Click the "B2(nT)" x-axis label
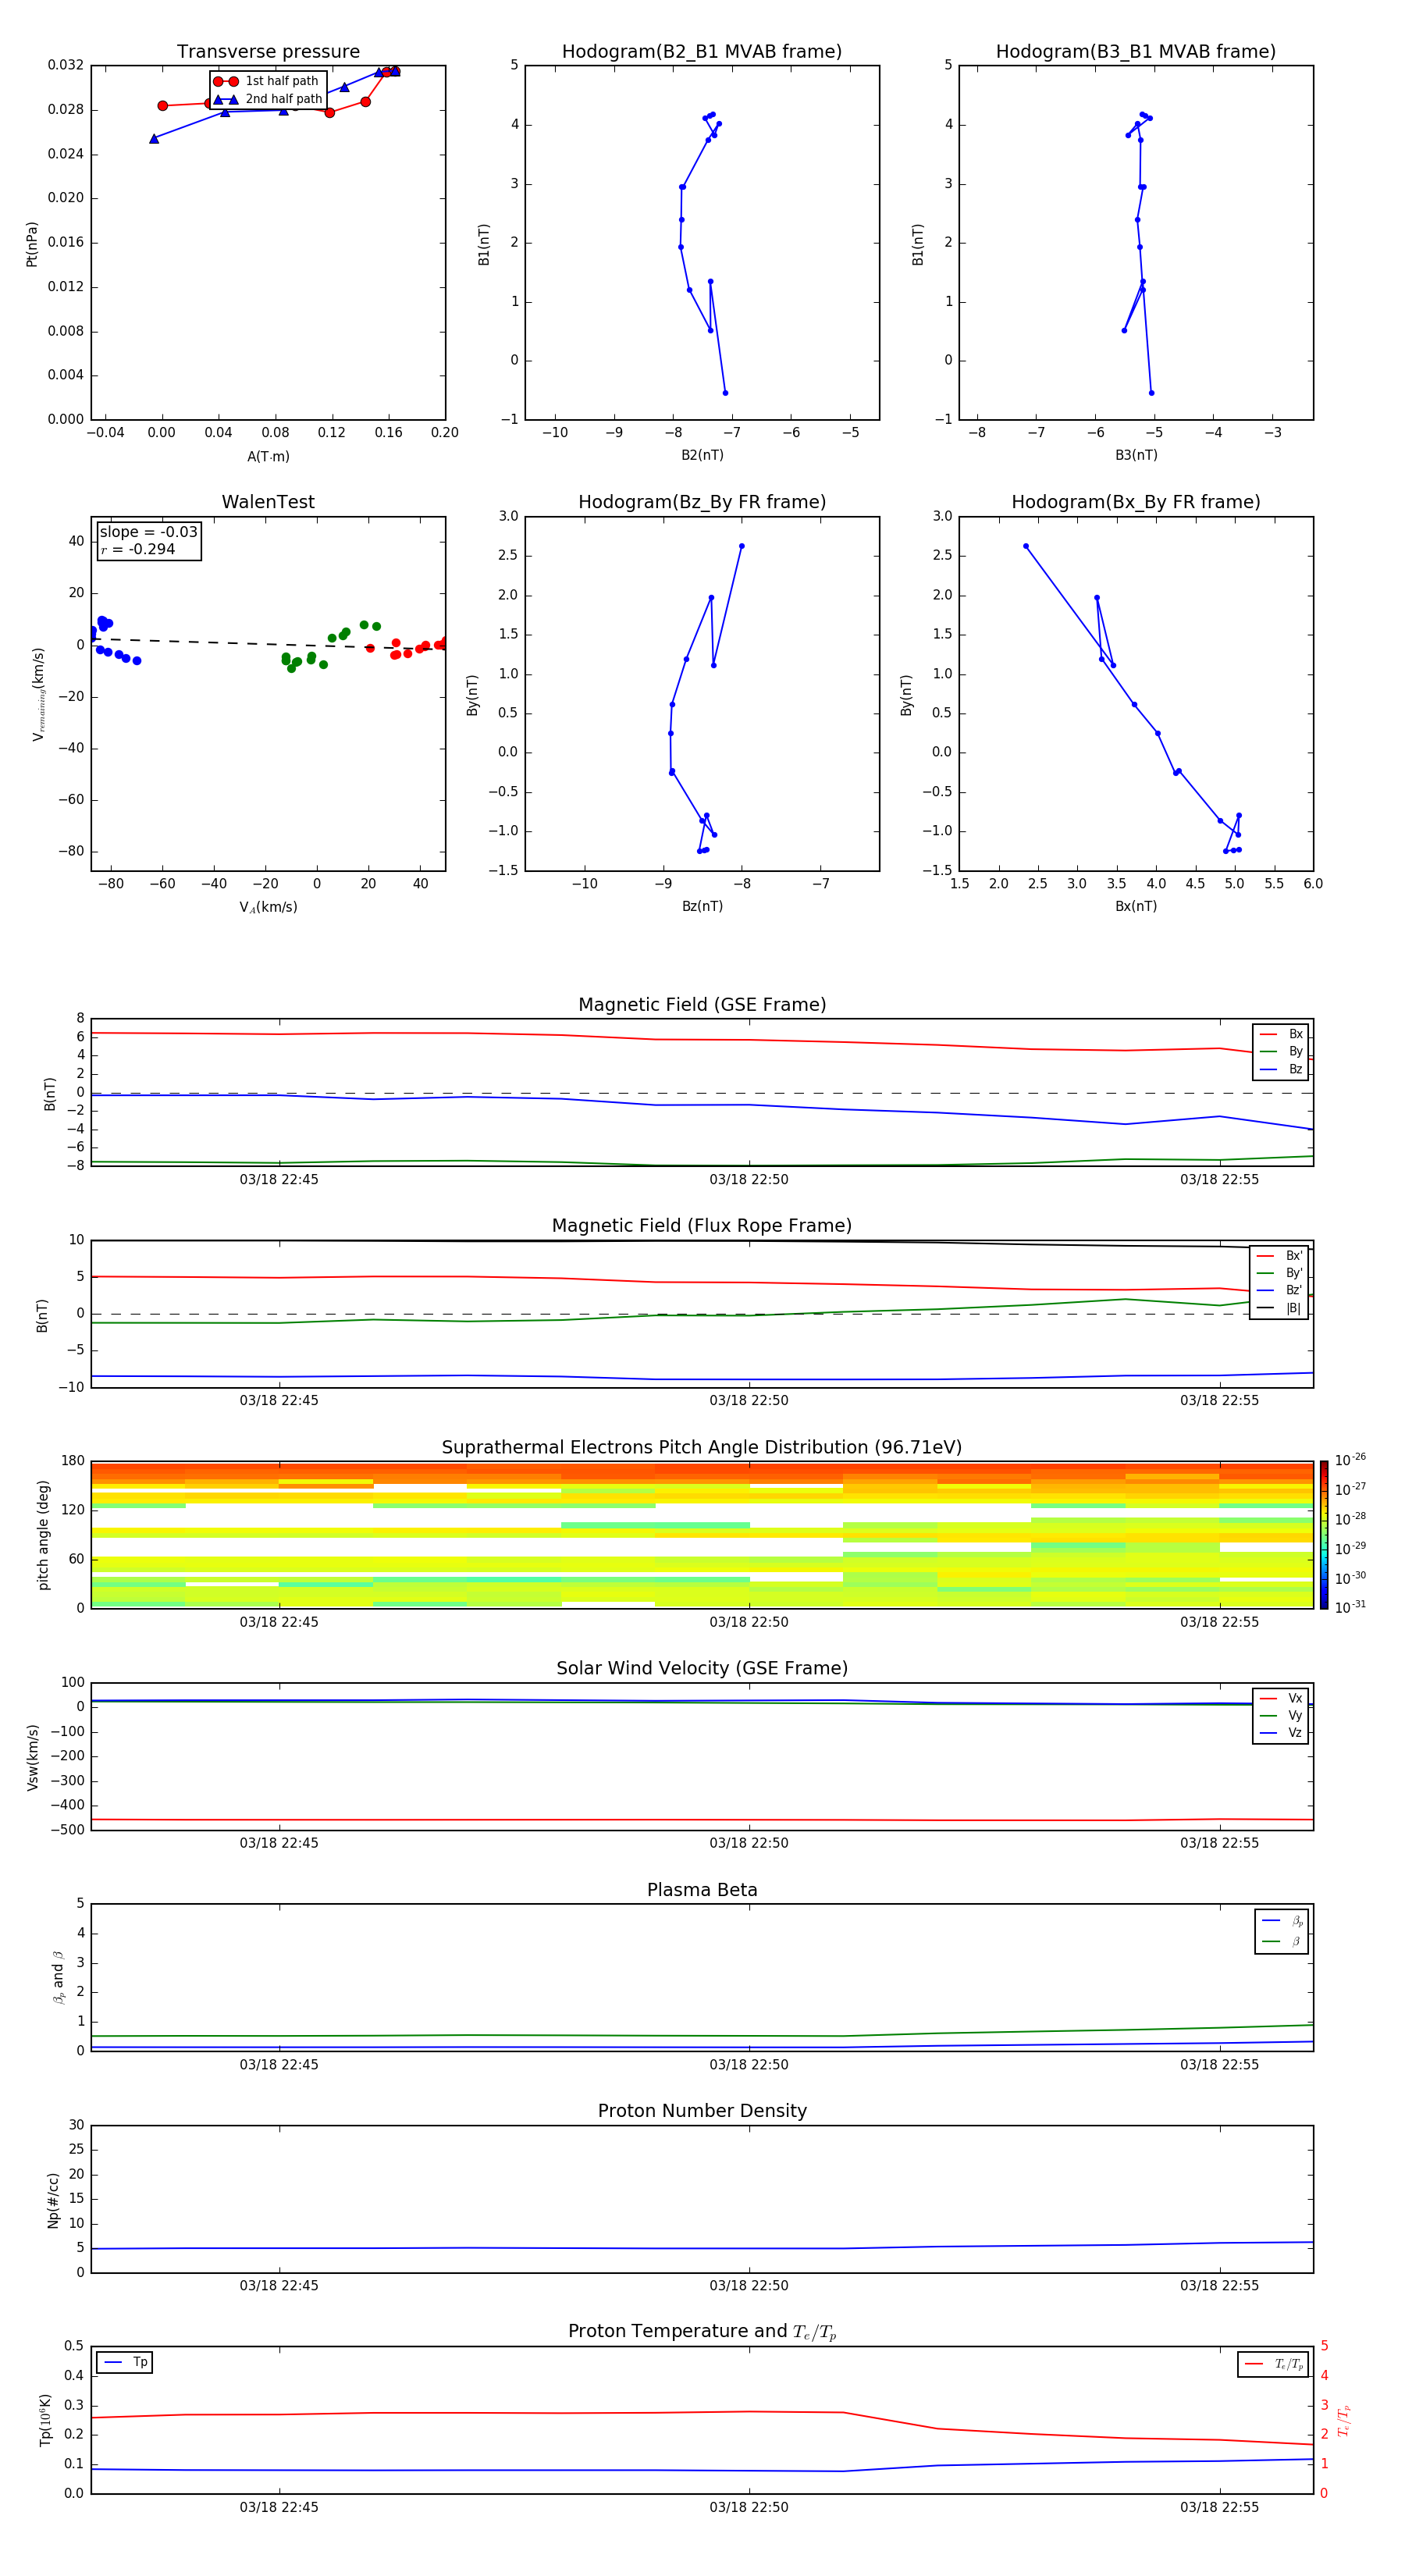This screenshot has height=2576, width=1405. tap(702, 455)
